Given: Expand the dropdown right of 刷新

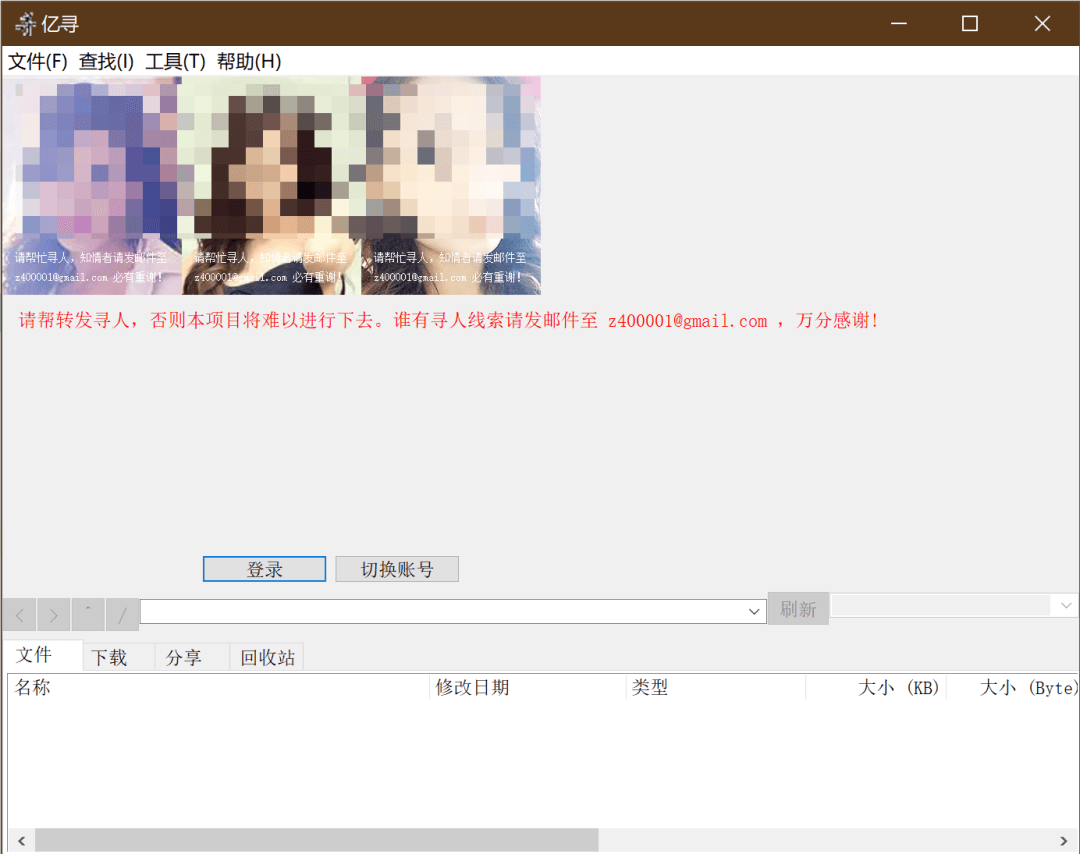Looking at the screenshot, I should pos(1066,605).
